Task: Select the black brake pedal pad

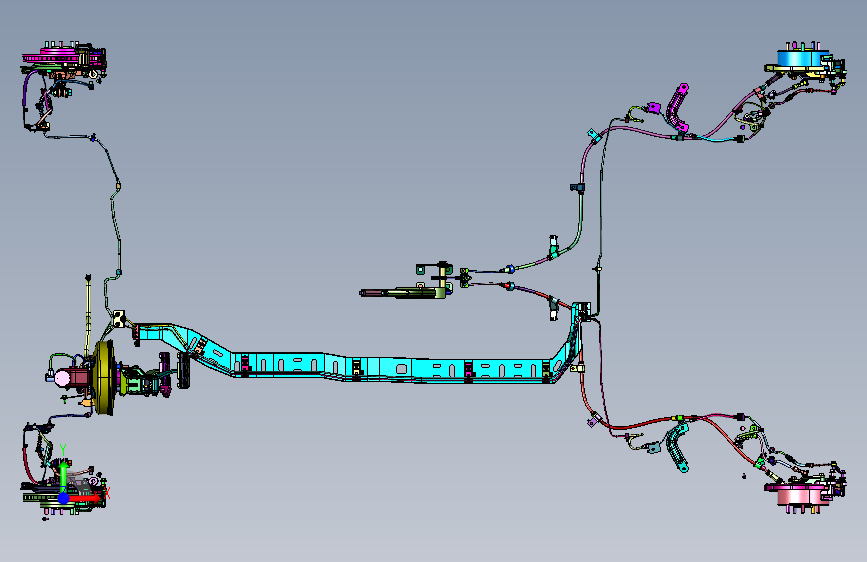Action: [184, 370]
